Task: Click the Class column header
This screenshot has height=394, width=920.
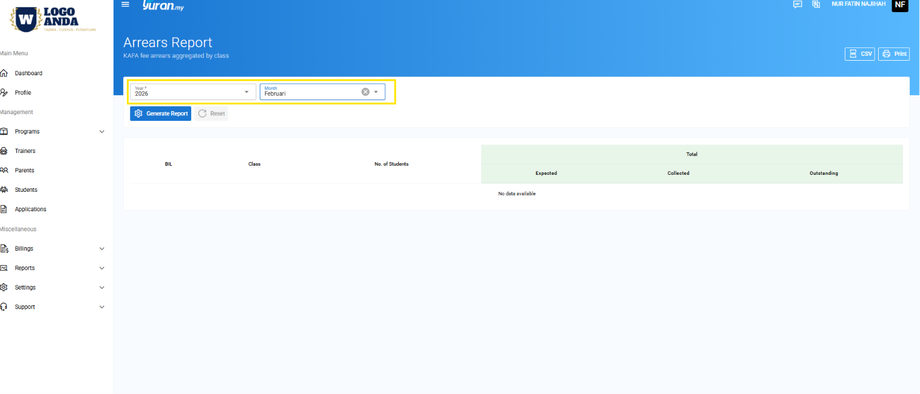Action: 254,164
